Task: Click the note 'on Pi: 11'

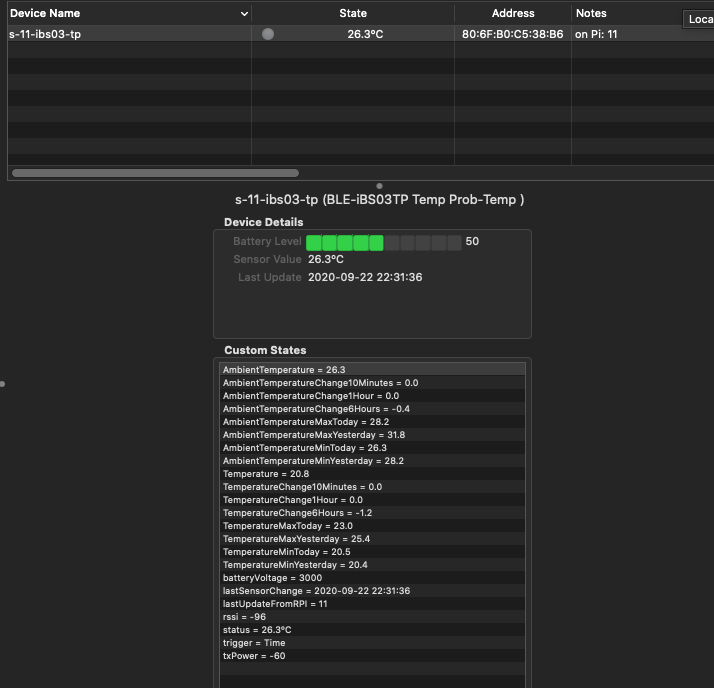Action: pyautogui.click(x=596, y=34)
